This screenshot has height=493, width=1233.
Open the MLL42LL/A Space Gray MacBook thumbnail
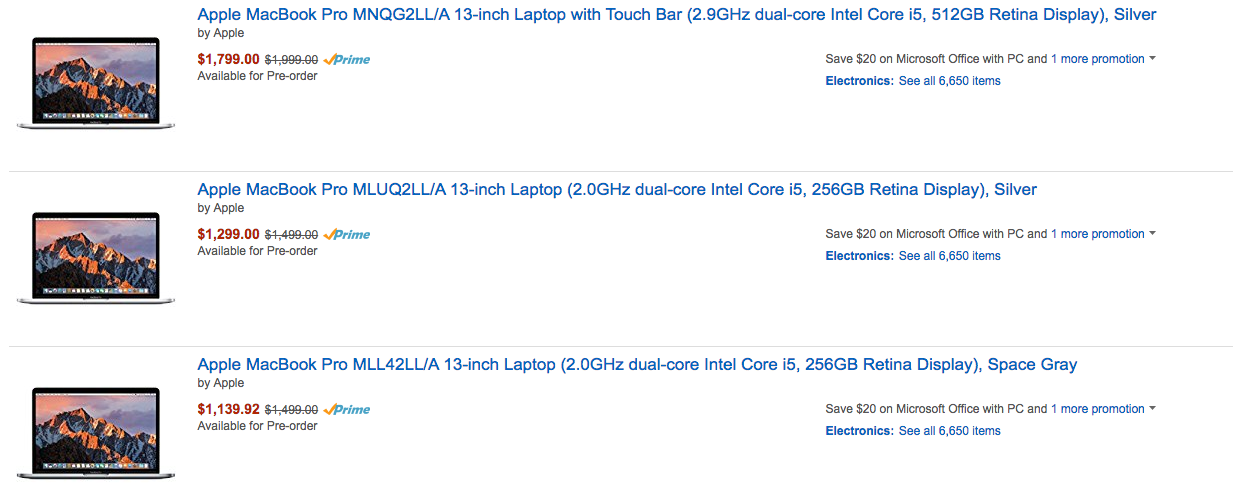tap(96, 433)
